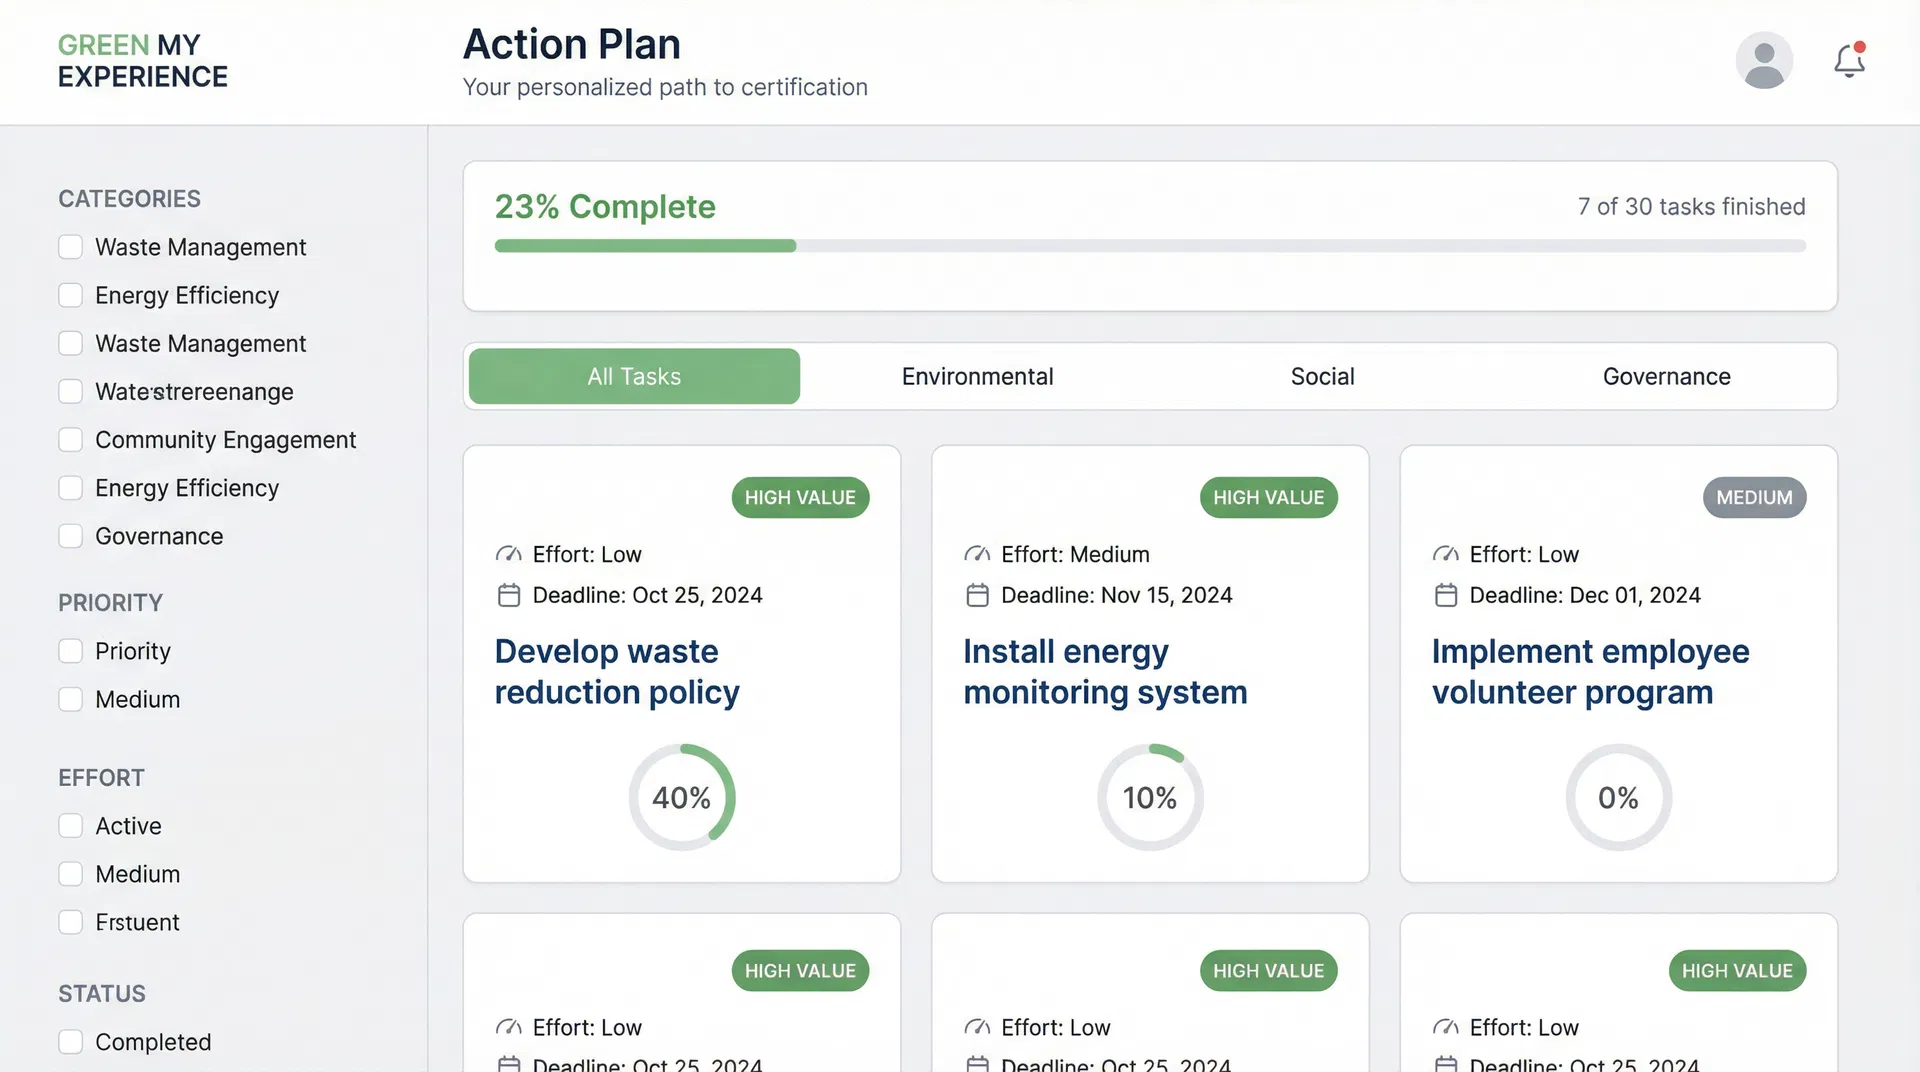Open the Develop waste reduction policy task
Viewport: 1920px width, 1072px height.
point(617,671)
